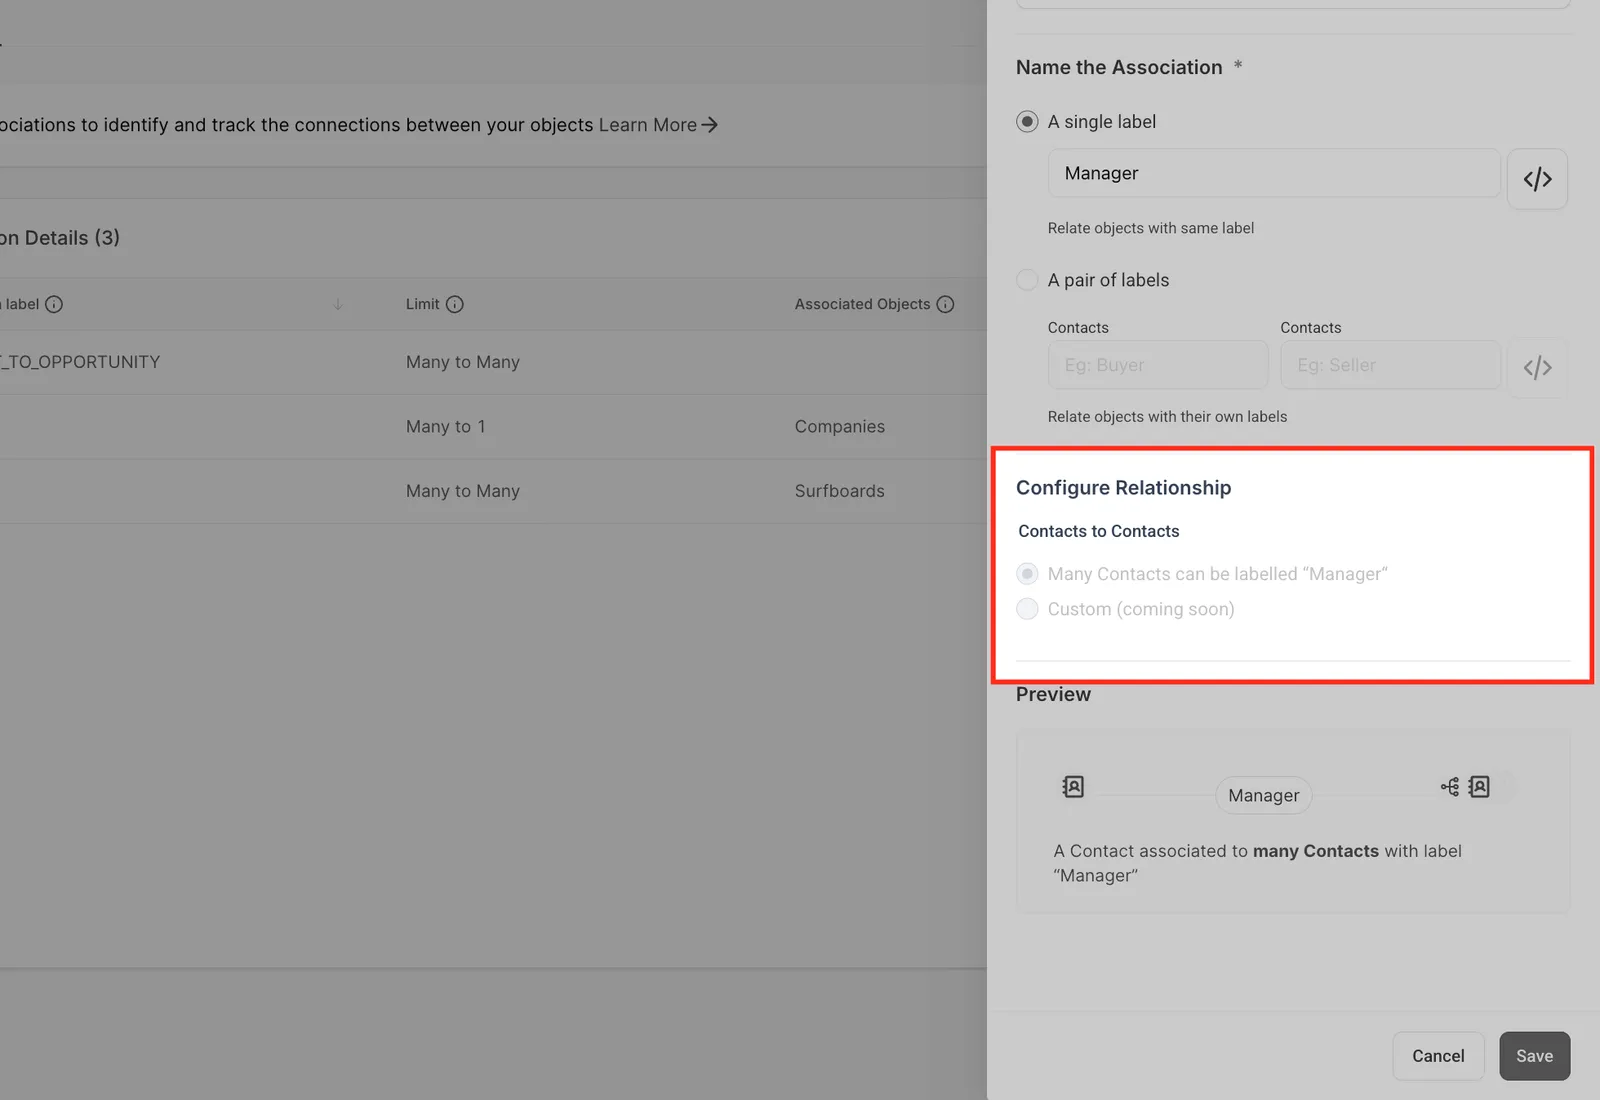Click the 'Eg: Buyer' label input

[1158, 365]
